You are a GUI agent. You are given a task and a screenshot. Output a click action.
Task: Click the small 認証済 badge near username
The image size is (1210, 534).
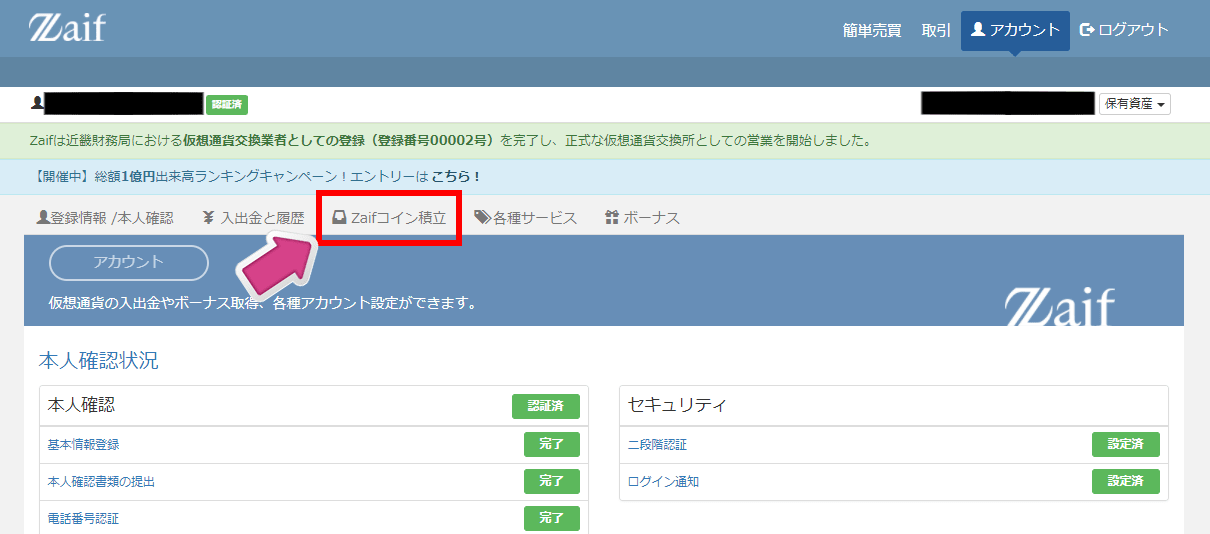(x=227, y=104)
